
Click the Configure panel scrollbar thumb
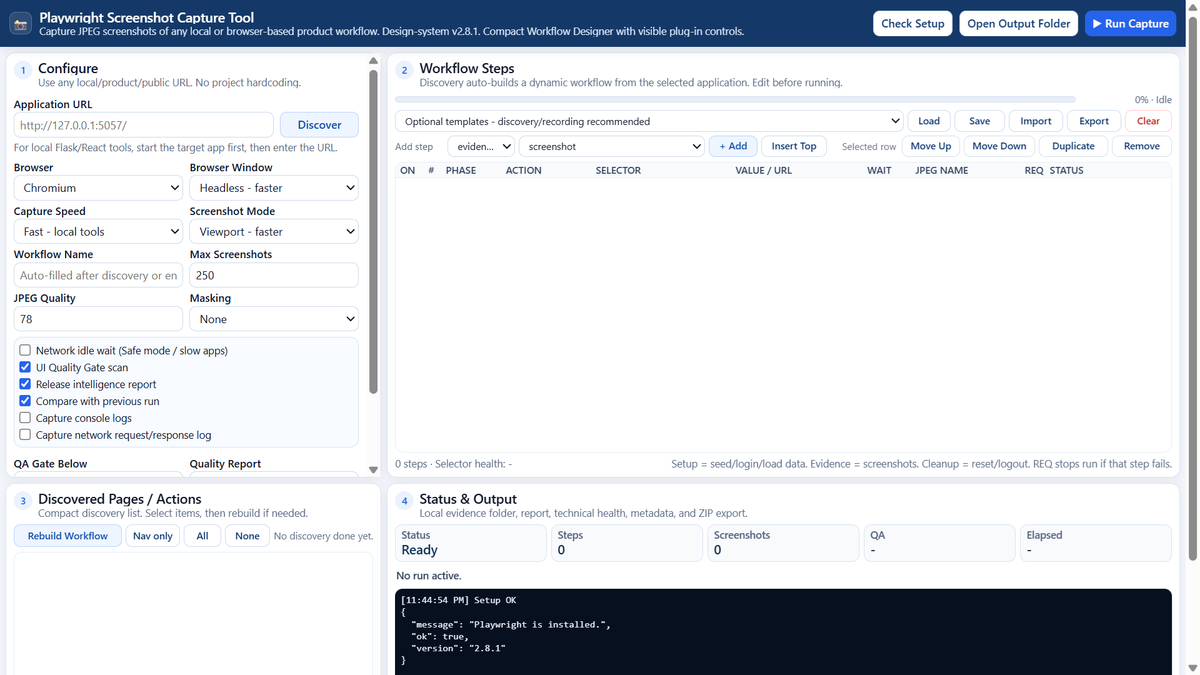coord(373,231)
